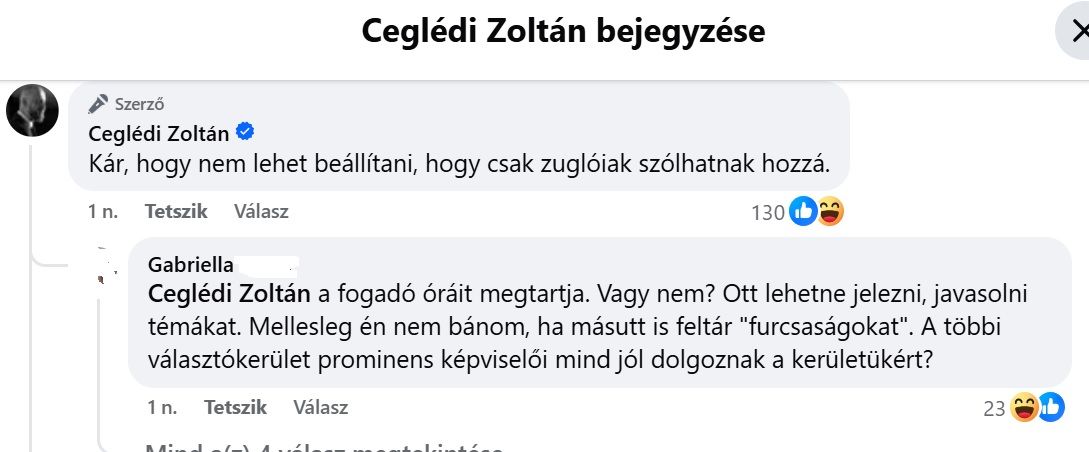Click the timestamp under Gabriella's reply

pos(162,408)
